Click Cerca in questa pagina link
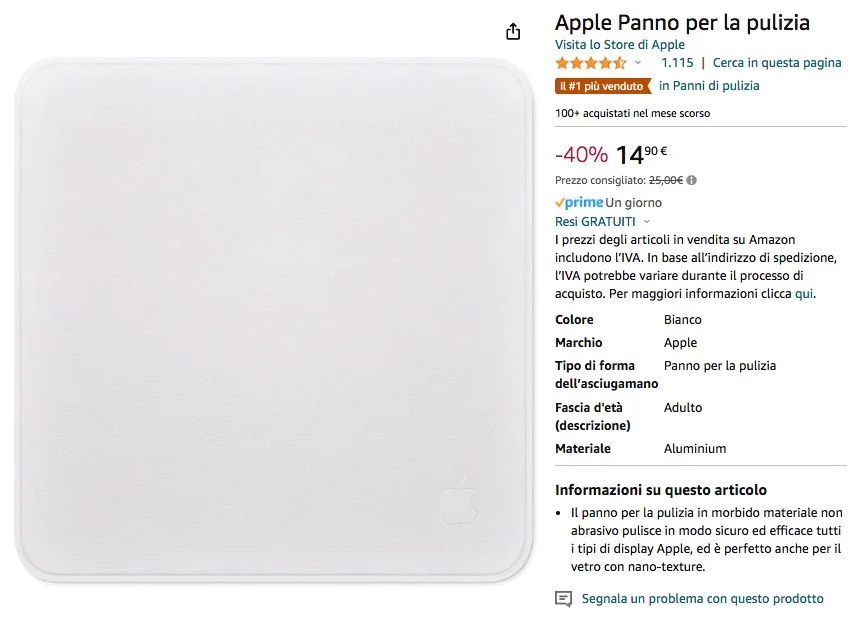The height and width of the screenshot is (618, 856). pyautogui.click(x=777, y=63)
